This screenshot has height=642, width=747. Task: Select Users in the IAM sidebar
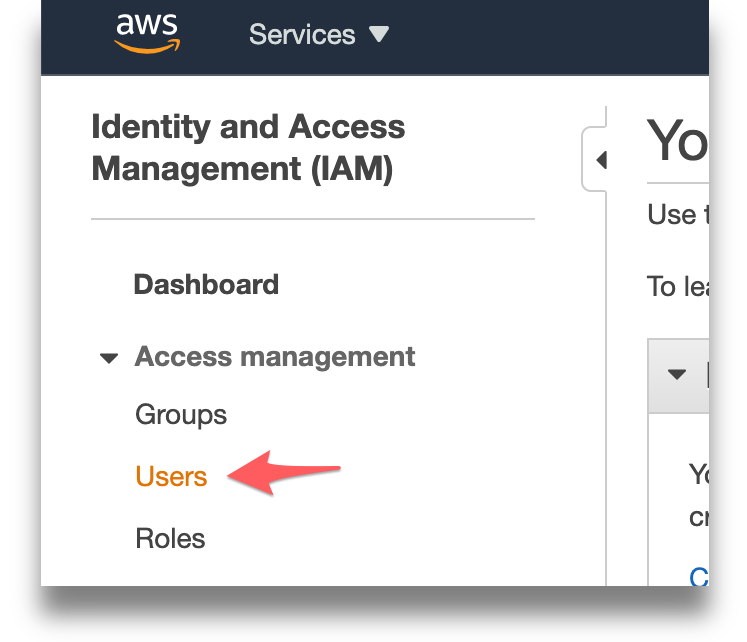click(172, 476)
